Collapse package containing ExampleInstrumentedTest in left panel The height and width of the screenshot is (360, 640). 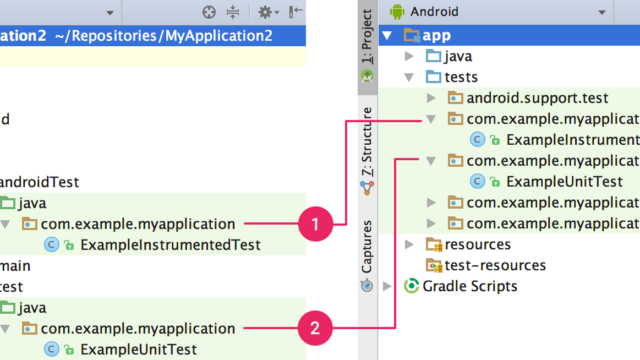(5, 224)
